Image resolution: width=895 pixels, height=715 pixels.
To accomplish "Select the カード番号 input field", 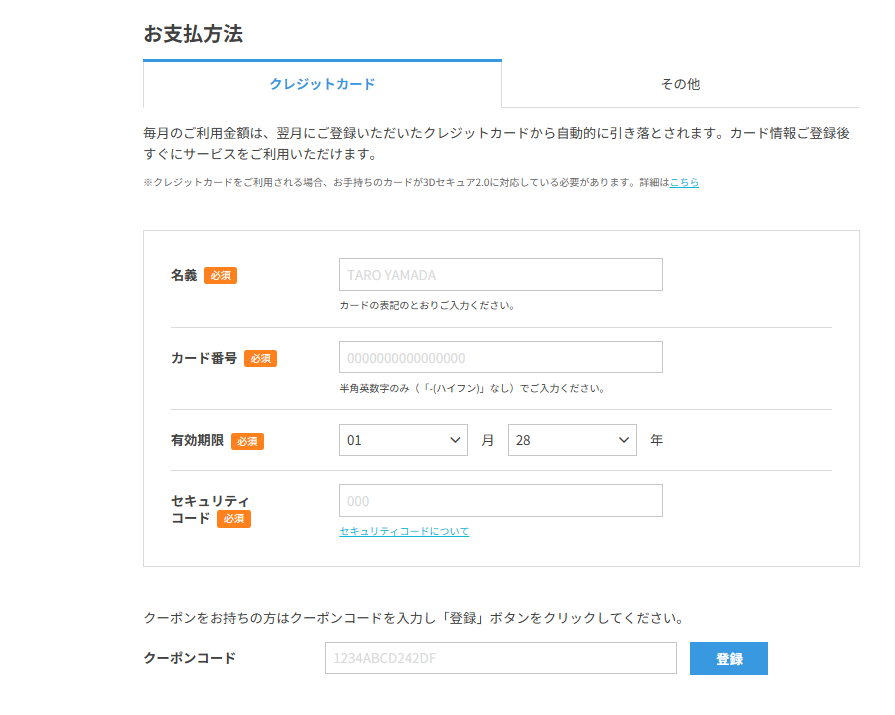I will 501,357.
